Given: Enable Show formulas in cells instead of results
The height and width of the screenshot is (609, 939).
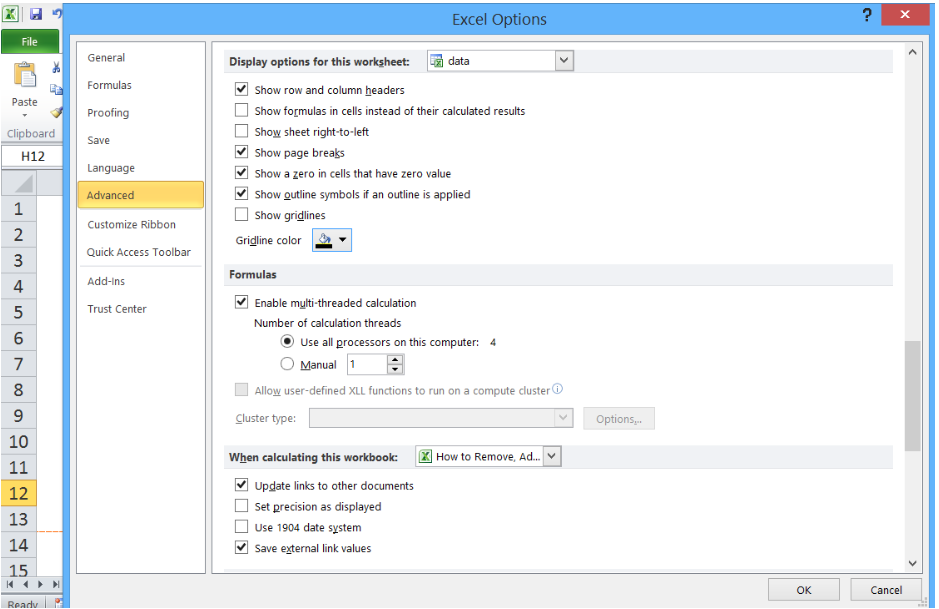Looking at the screenshot, I should (241, 110).
